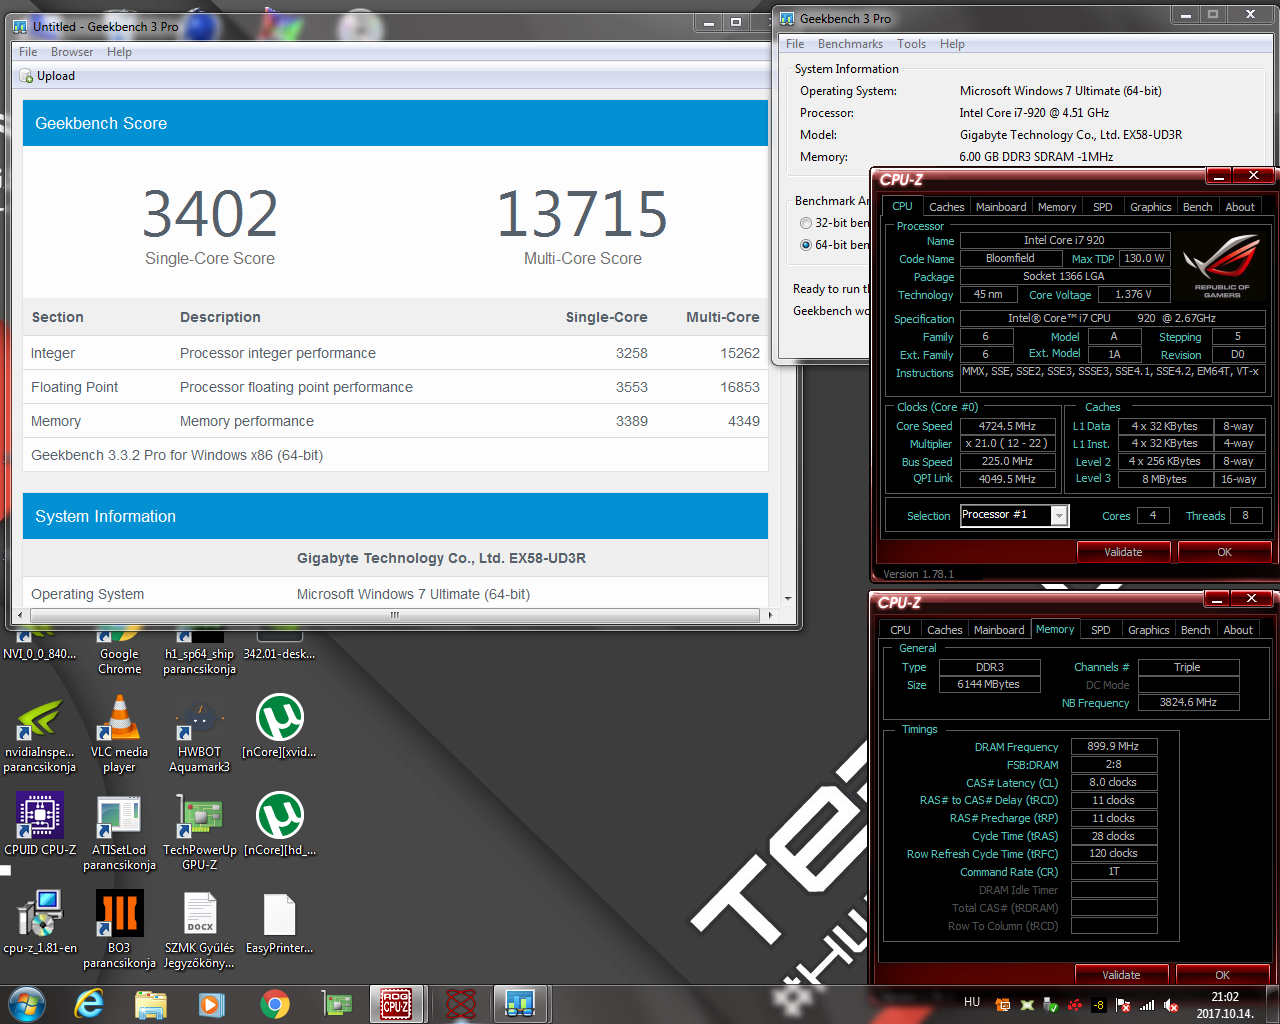The image size is (1280, 1024).
Task: Switch to the GPU-Z taskbar icon
Action: coord(337,1004)
